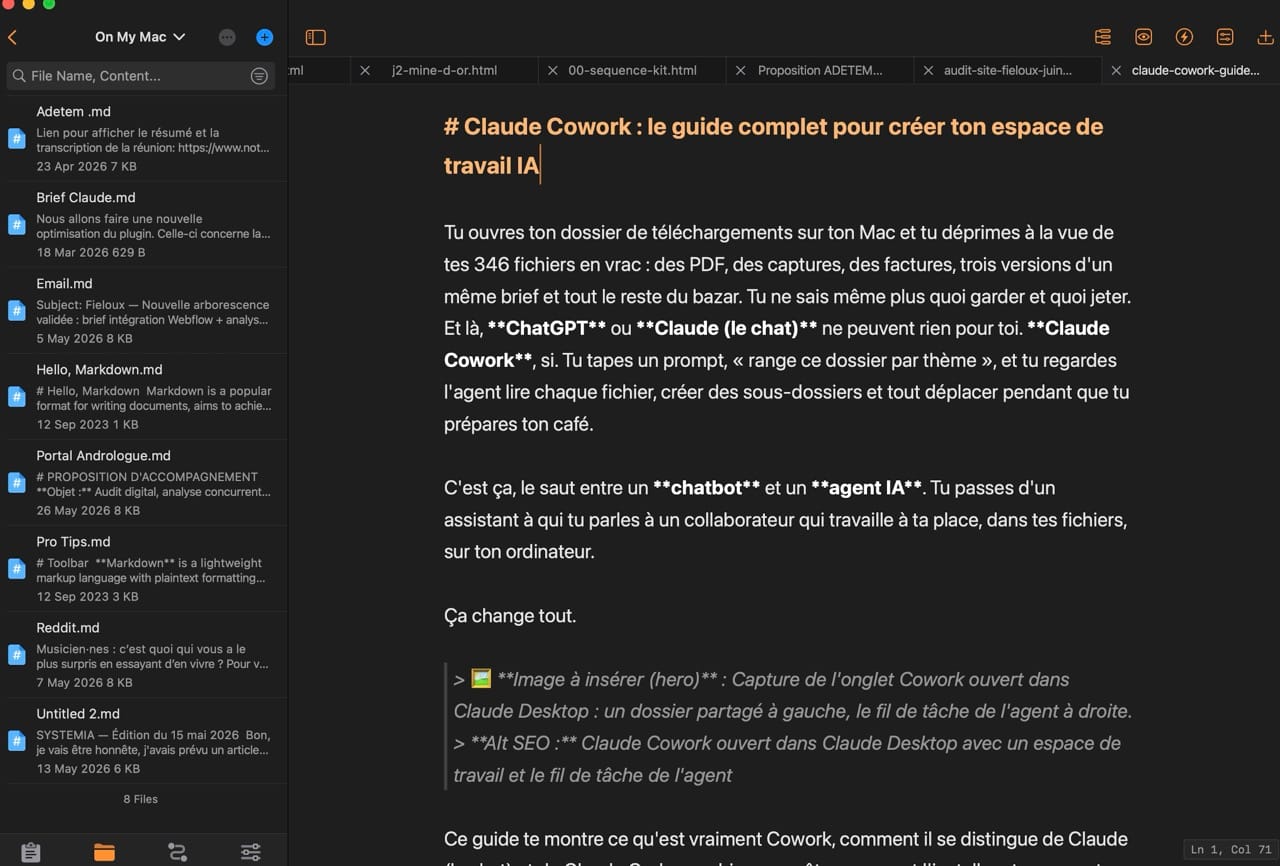
Task: Click the red macOS close window button
Action: tap(7, 4)
